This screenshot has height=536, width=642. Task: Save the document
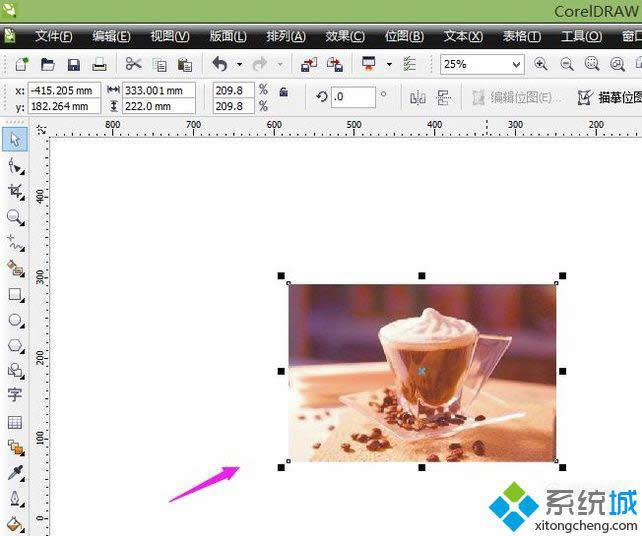74,65
